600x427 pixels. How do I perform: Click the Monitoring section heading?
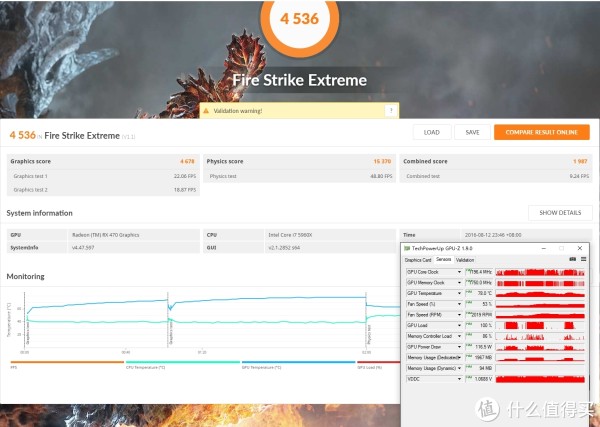tap(25, 276)
